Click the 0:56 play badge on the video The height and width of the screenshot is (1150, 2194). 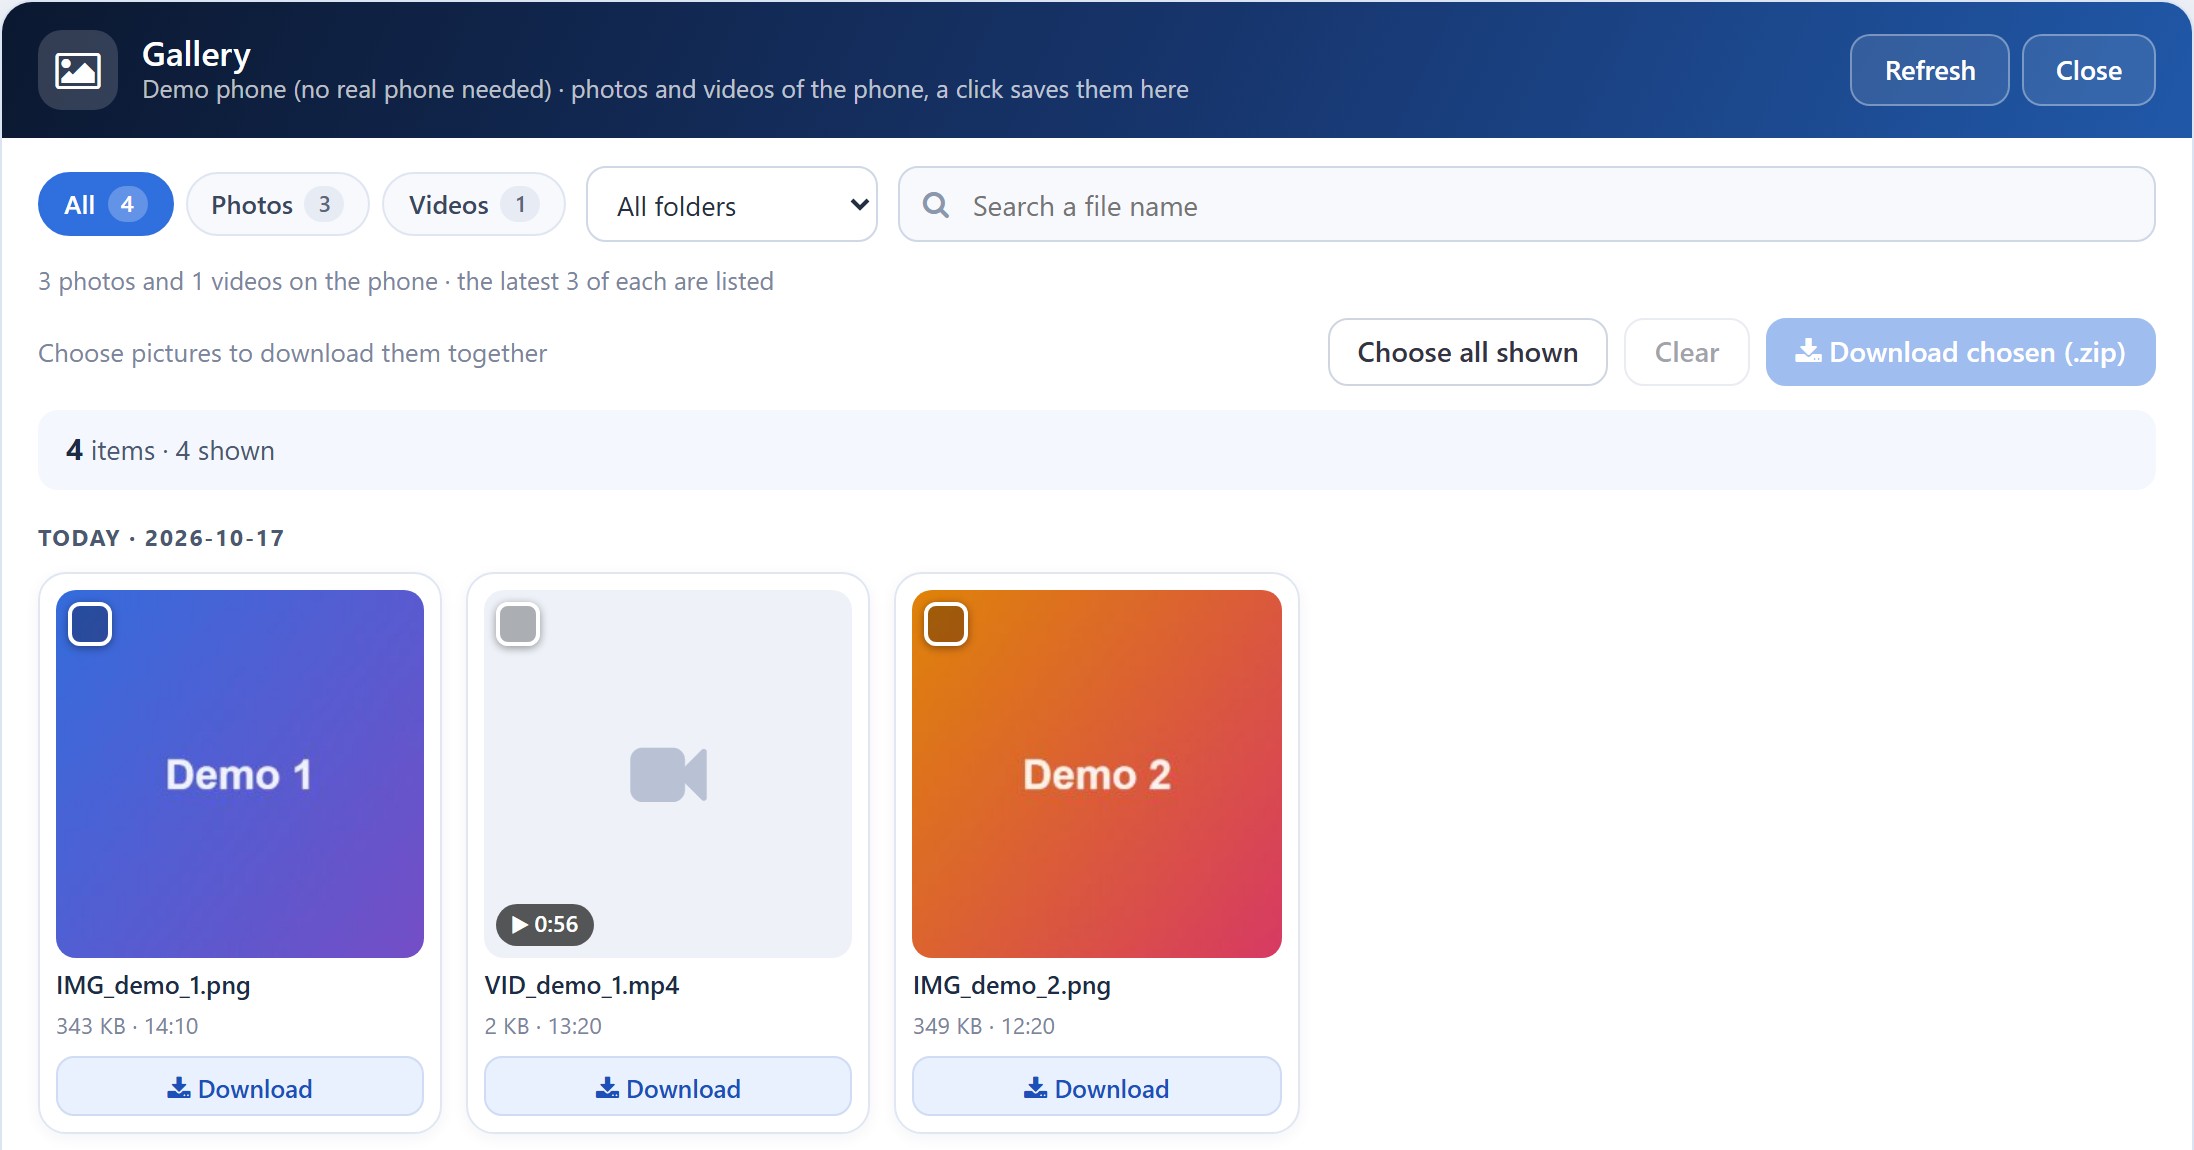(545, 924)
